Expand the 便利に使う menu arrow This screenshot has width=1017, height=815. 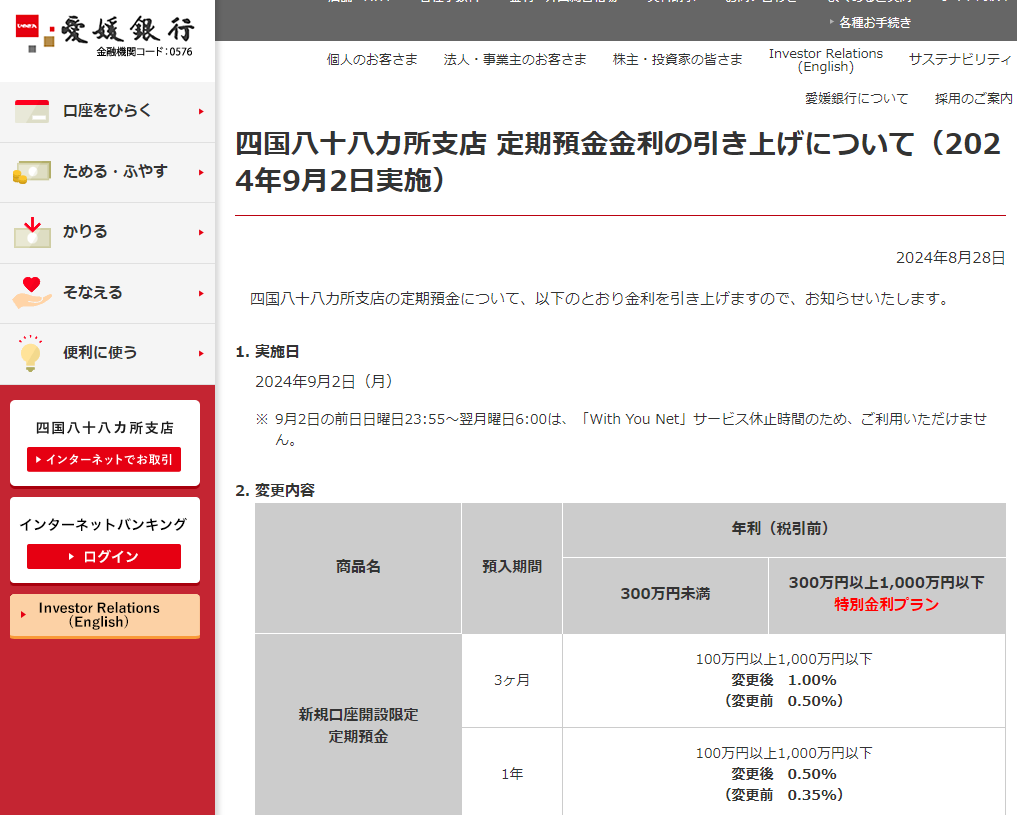201,353
